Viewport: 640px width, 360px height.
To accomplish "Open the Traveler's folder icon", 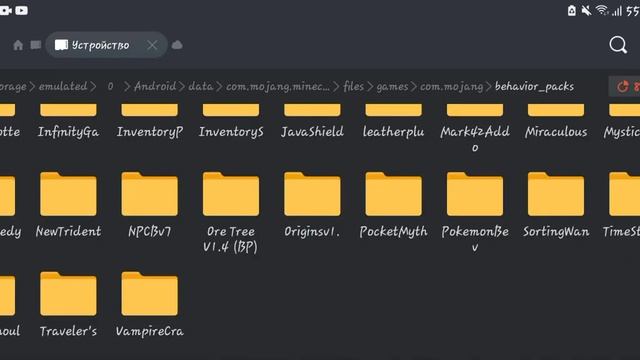I will (68, 293).
